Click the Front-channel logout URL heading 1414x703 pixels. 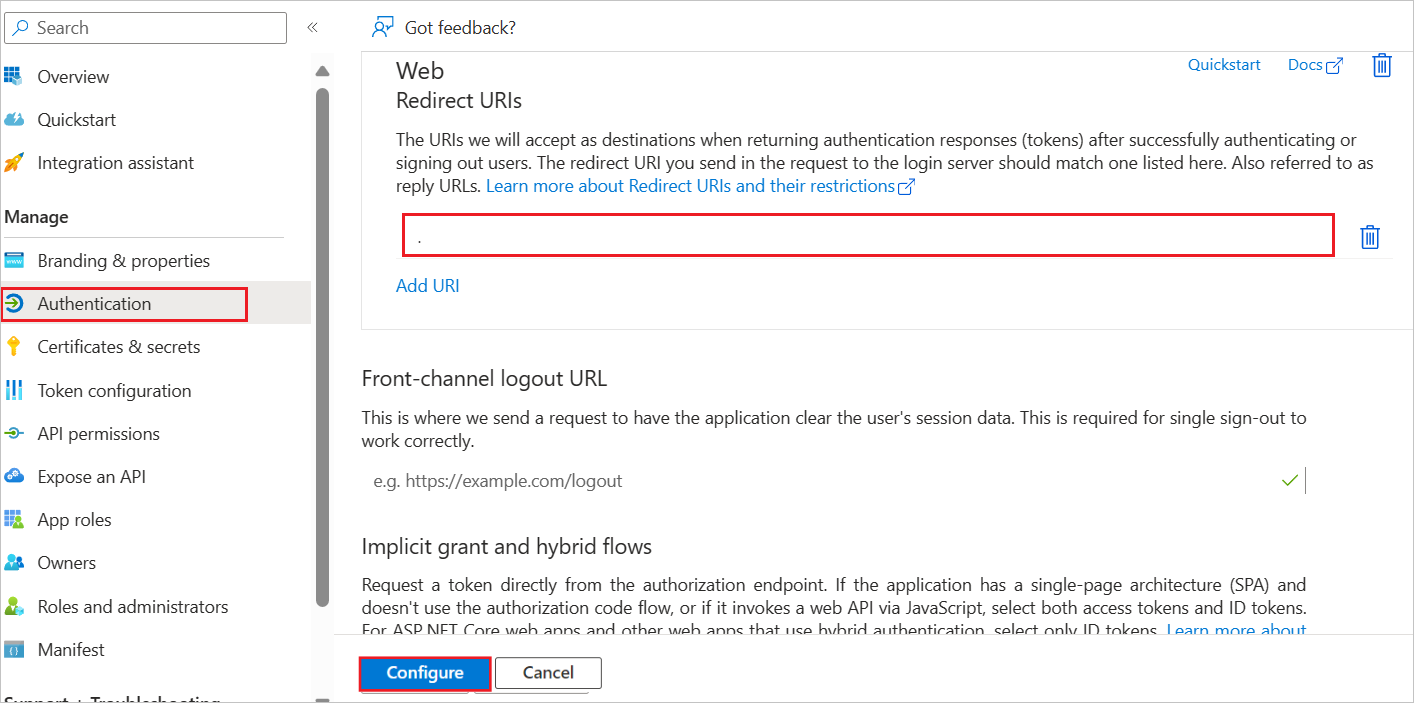pyautogui.click(x=484, y=379)
